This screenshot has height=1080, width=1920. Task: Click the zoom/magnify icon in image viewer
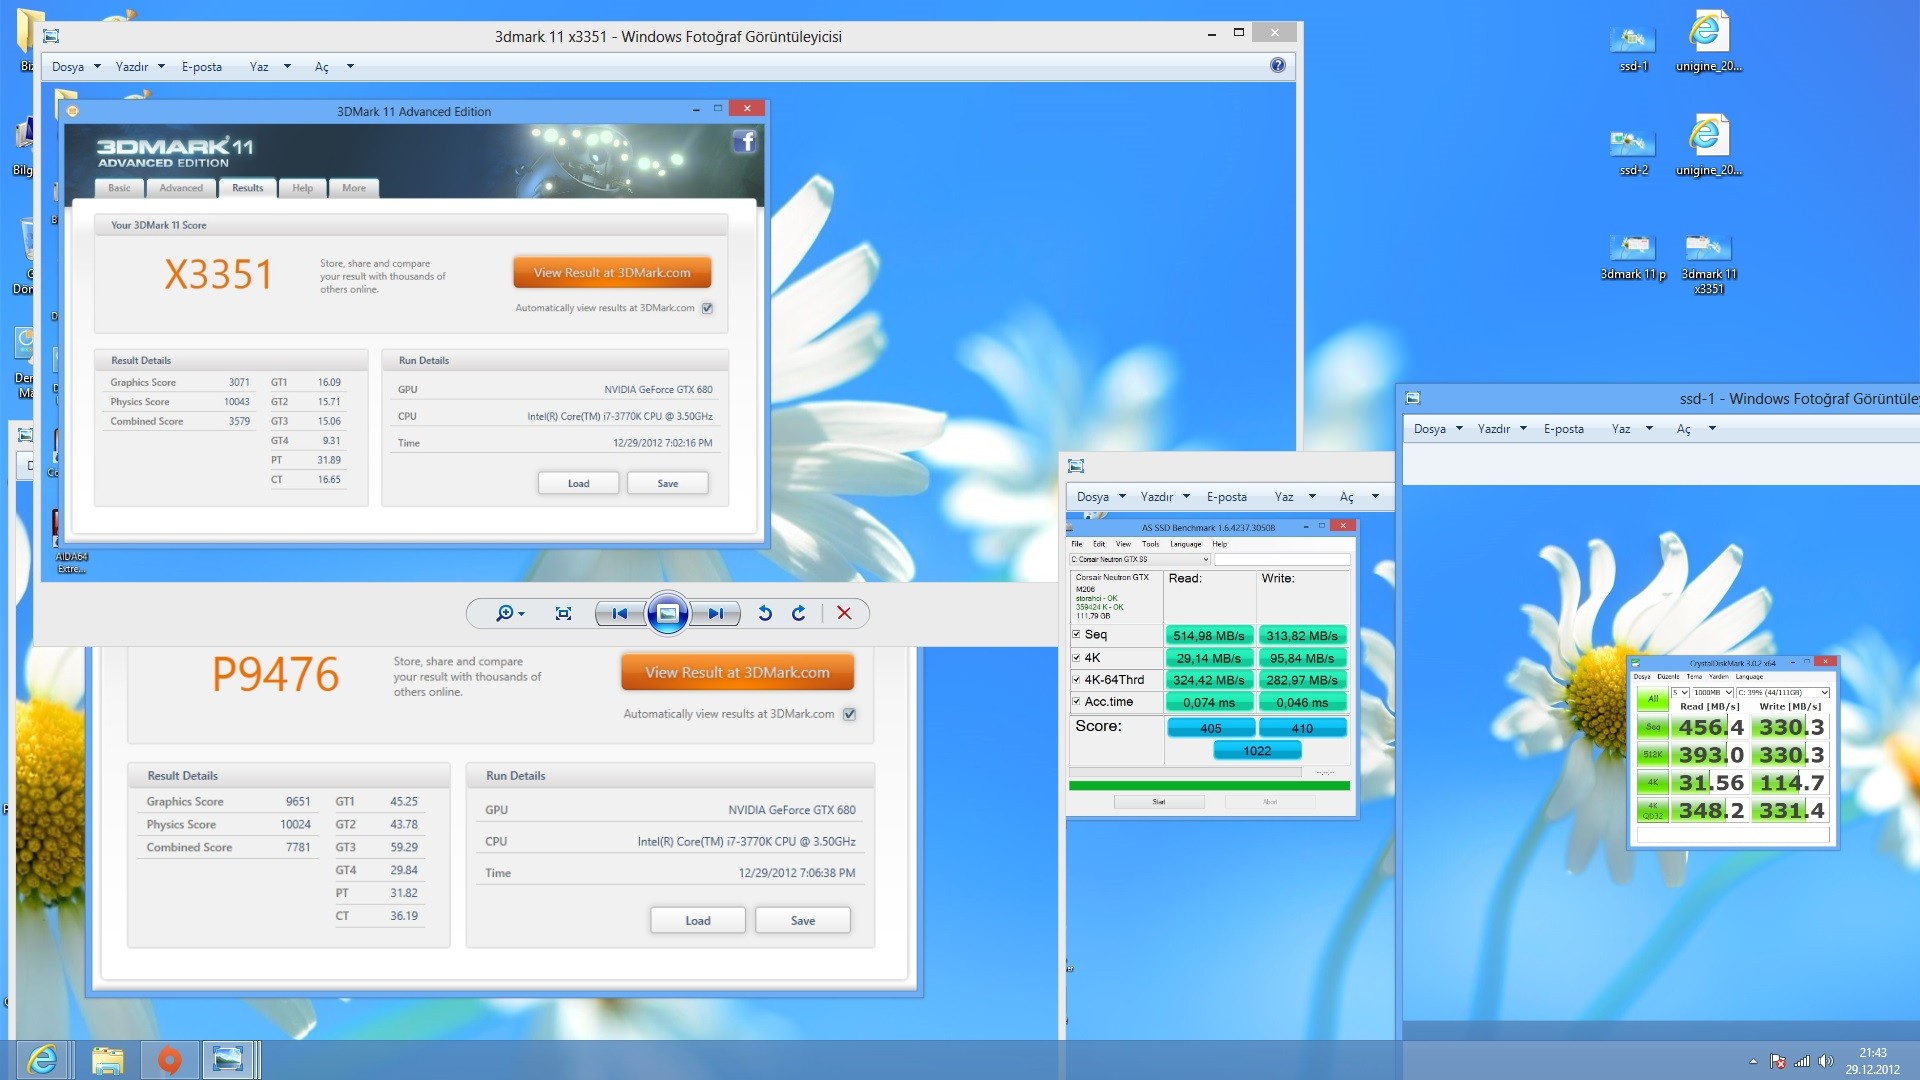[x=504, y=612]
